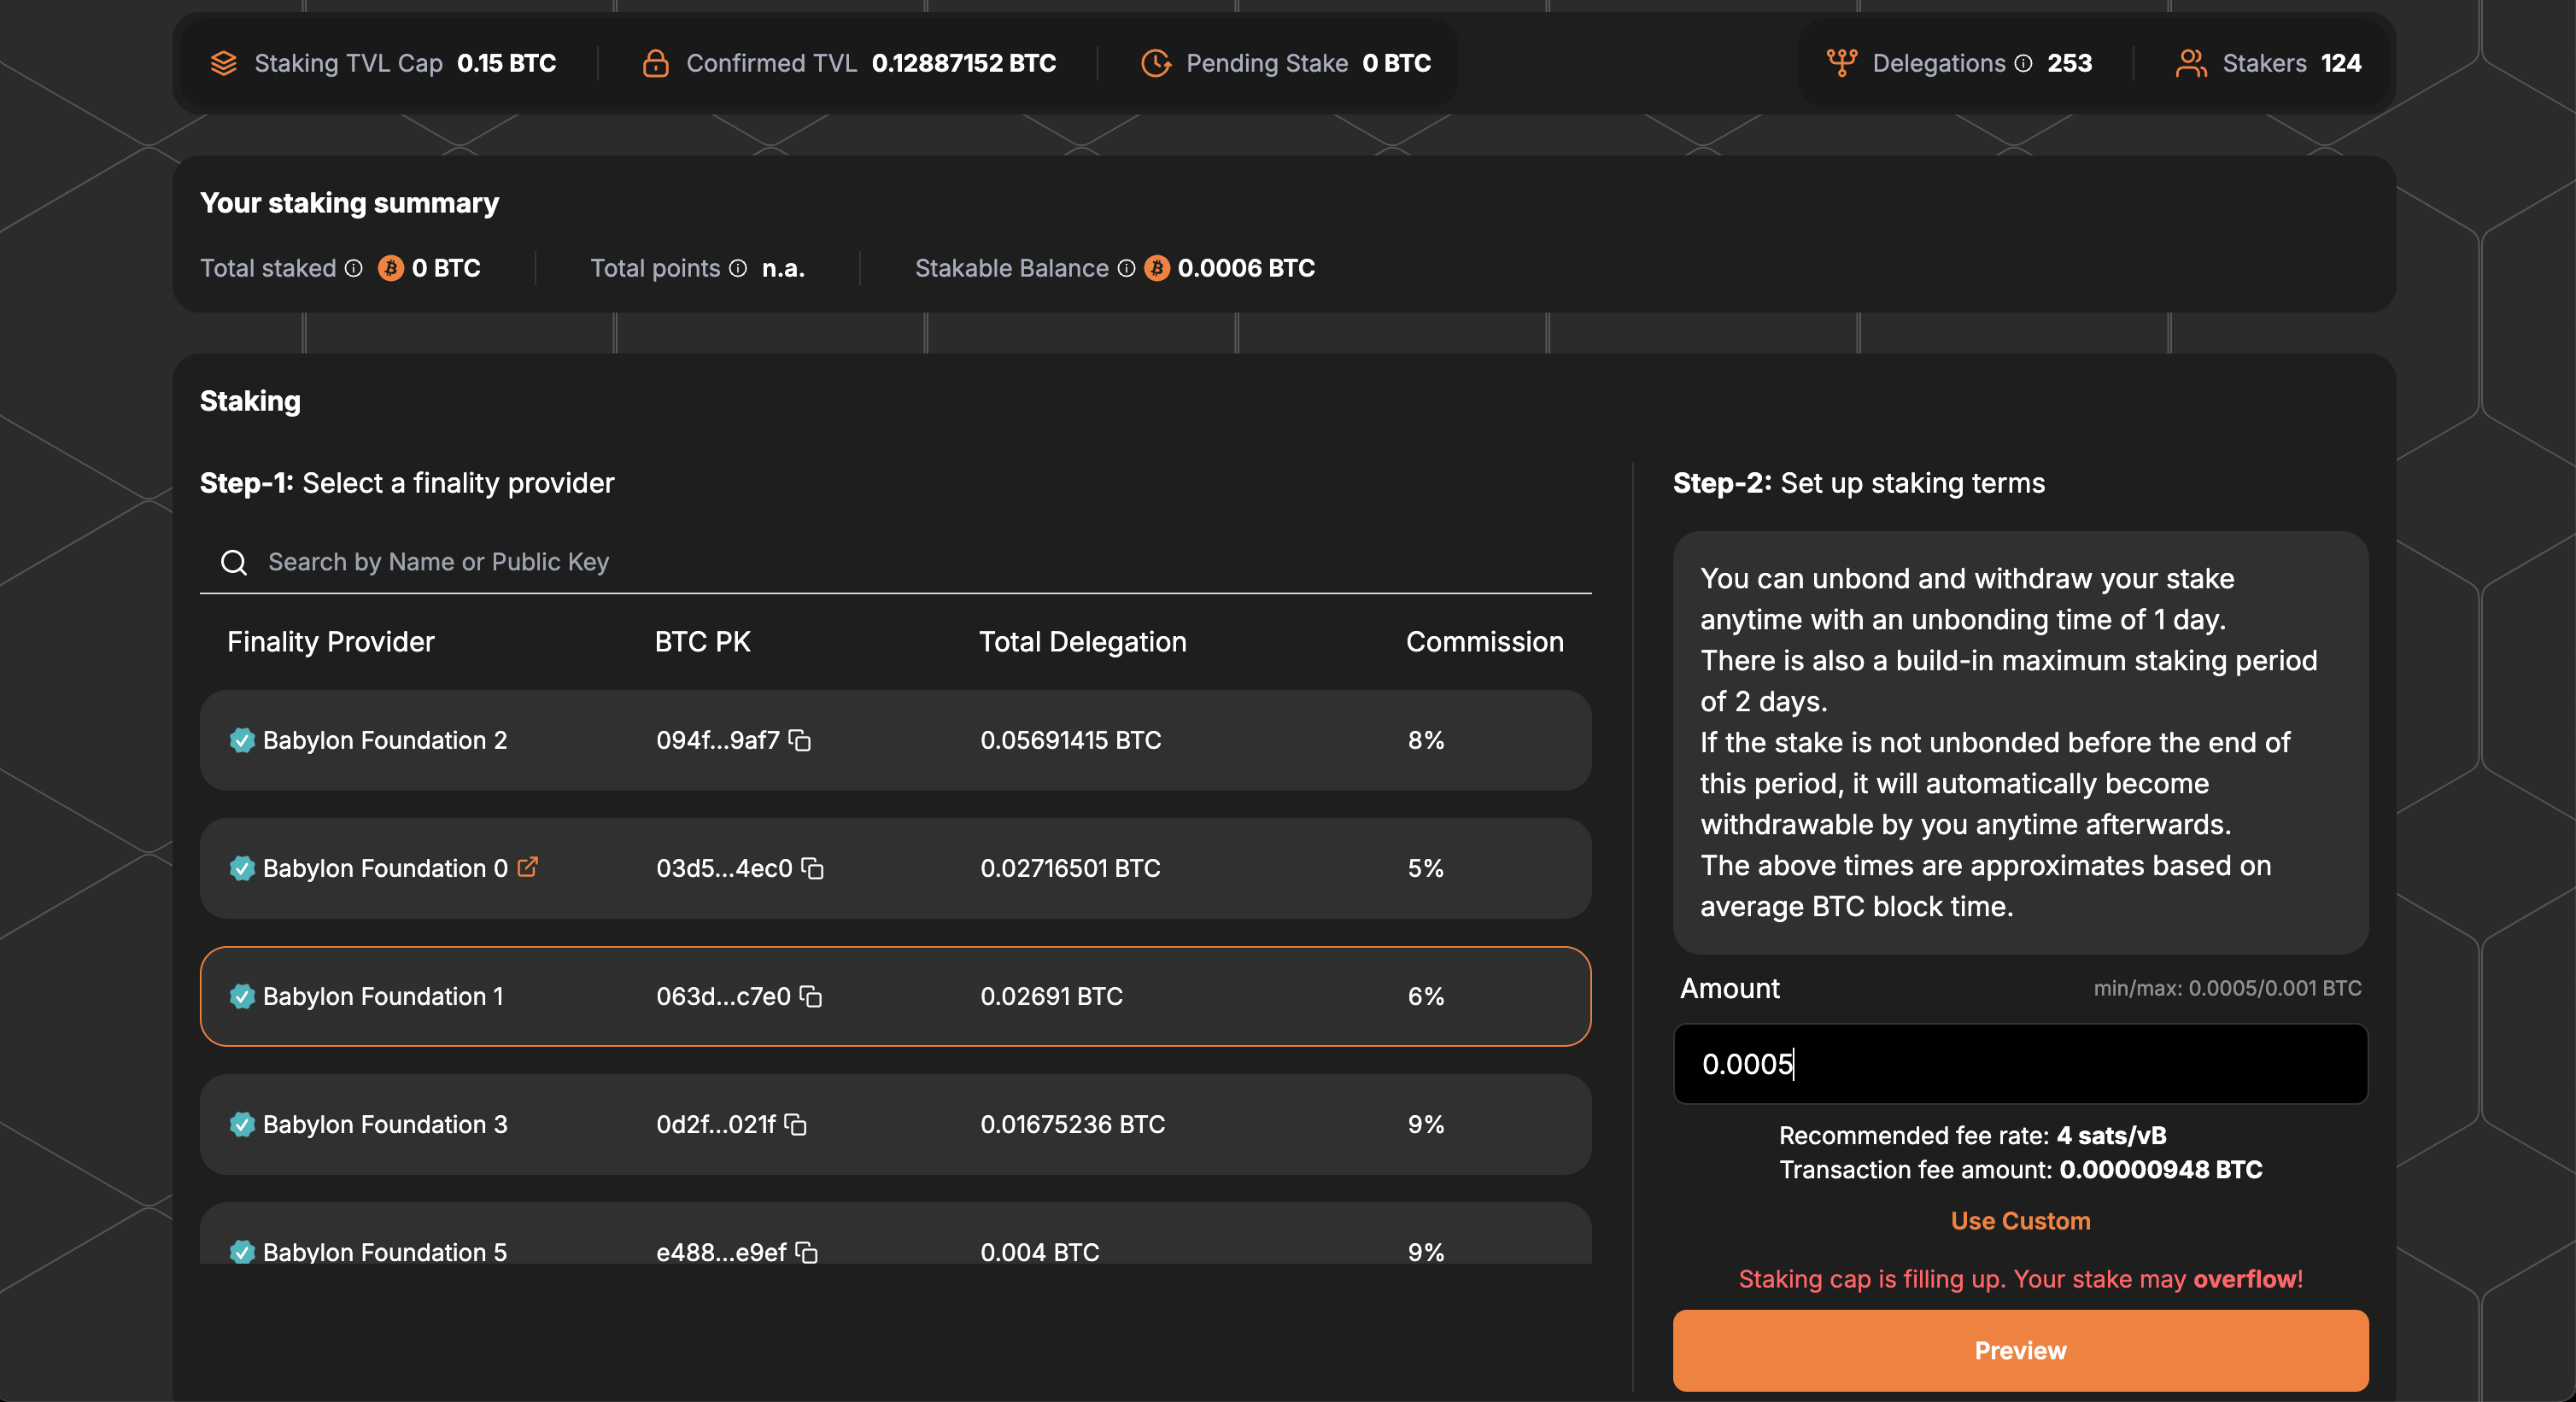
Task: Copy the BTC PK 063d...c7e0
Action: point(811,996)
